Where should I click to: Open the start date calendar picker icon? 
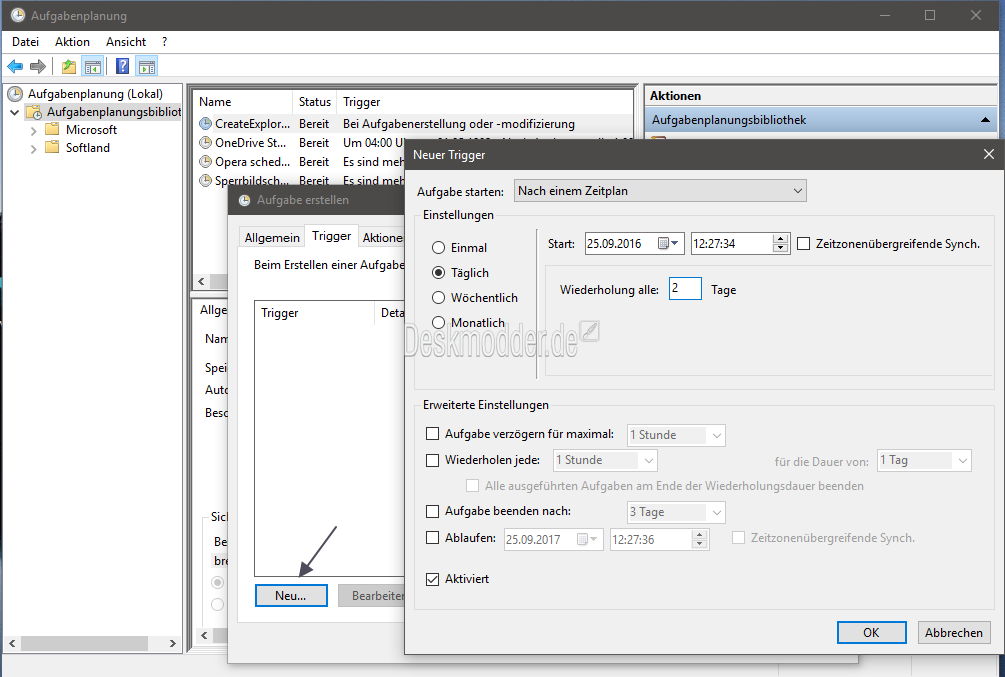tap(668, 244)
